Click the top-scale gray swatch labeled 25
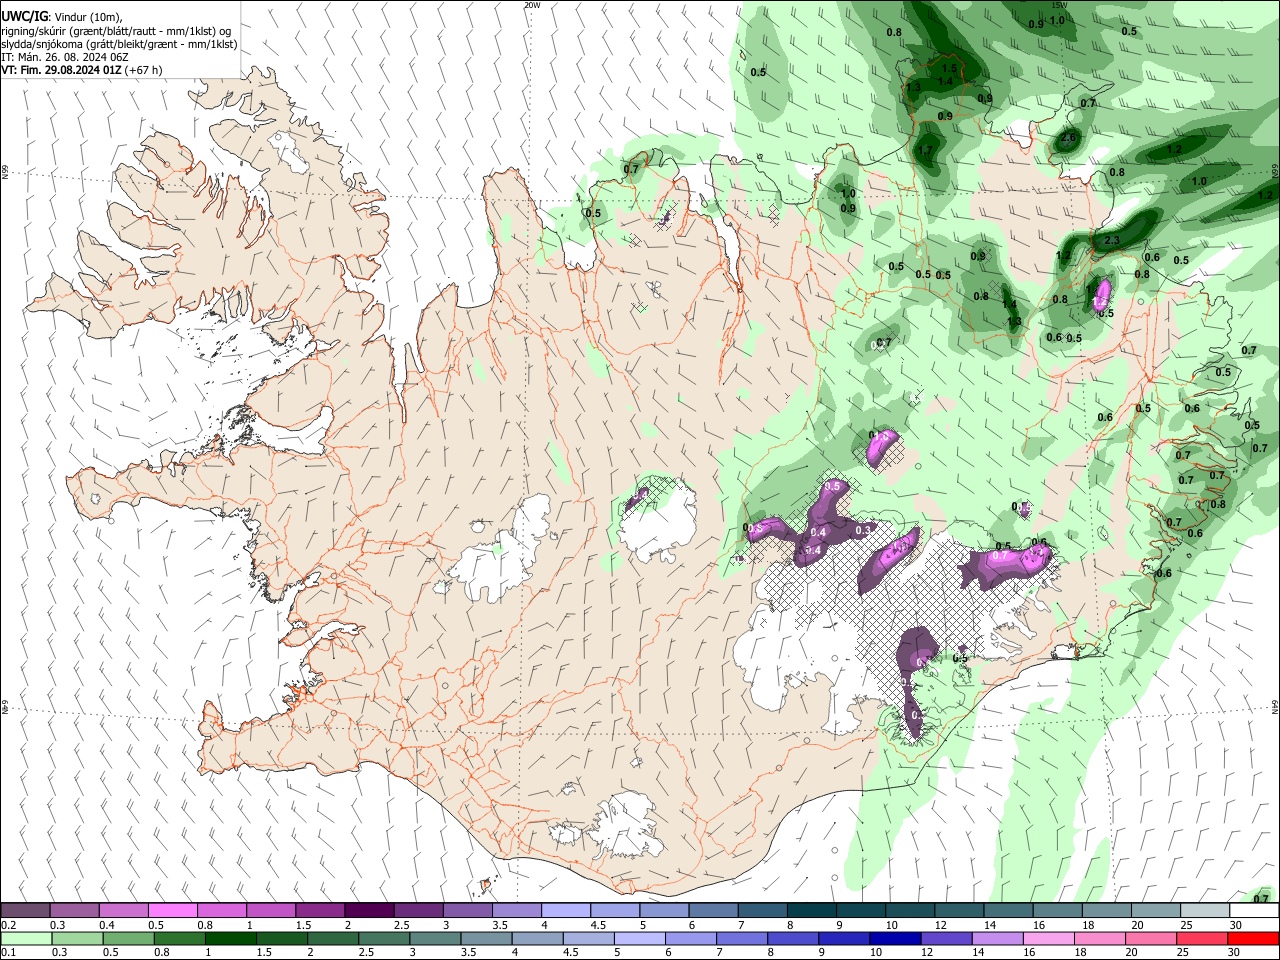 [1205, 910]
